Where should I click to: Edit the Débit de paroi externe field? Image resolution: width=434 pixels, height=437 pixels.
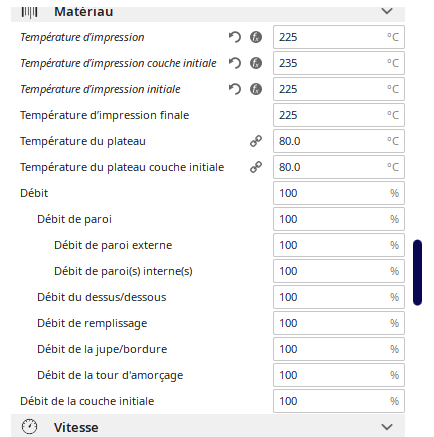coord(339,245)
